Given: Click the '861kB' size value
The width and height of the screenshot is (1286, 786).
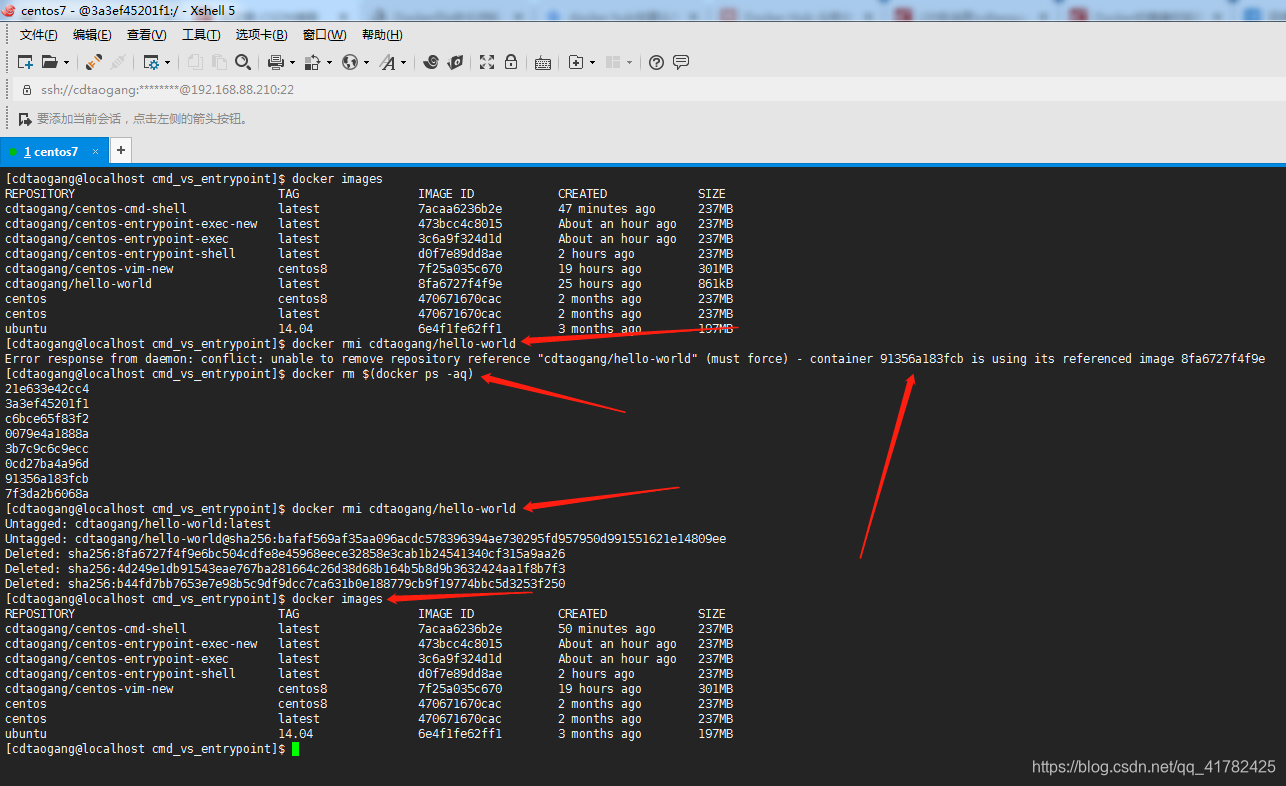Looking at the screenshot, I should pos(715,284).
